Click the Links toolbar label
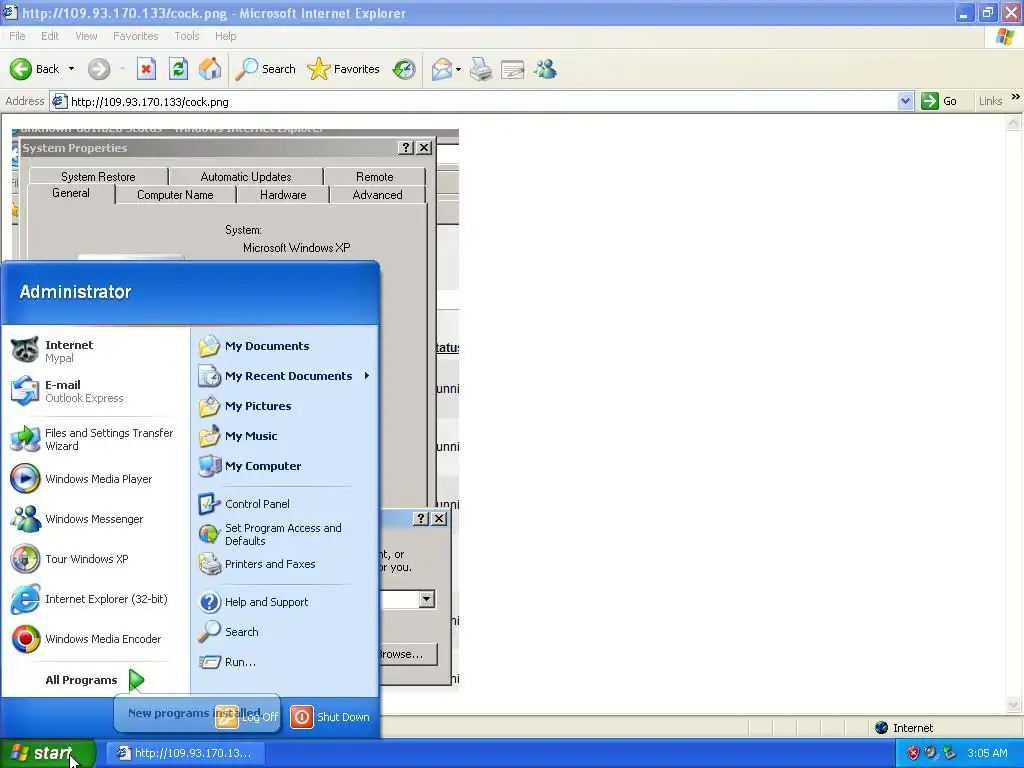 point(990,101)
